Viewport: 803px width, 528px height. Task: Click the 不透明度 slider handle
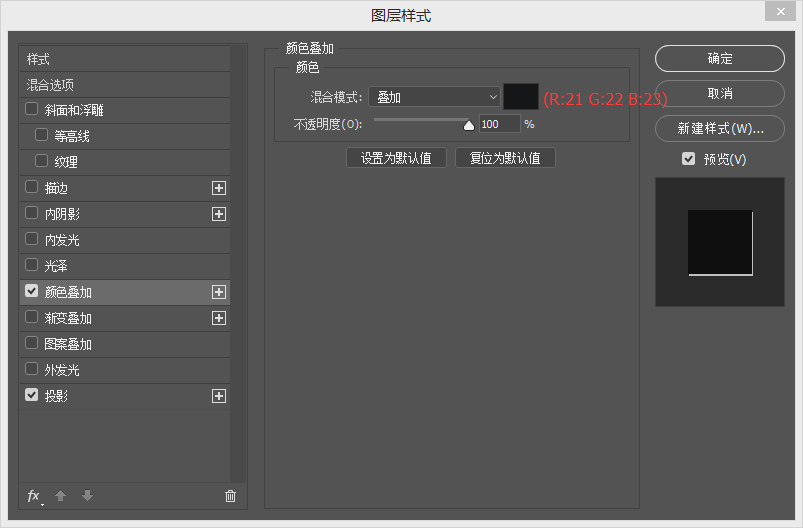click(x=468, y=125)
